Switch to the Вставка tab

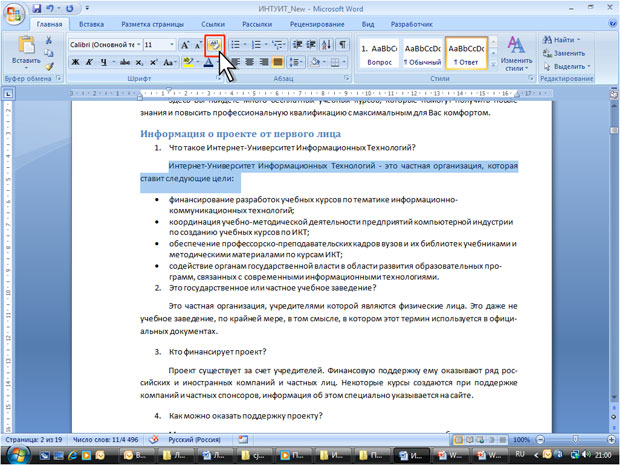91,23
